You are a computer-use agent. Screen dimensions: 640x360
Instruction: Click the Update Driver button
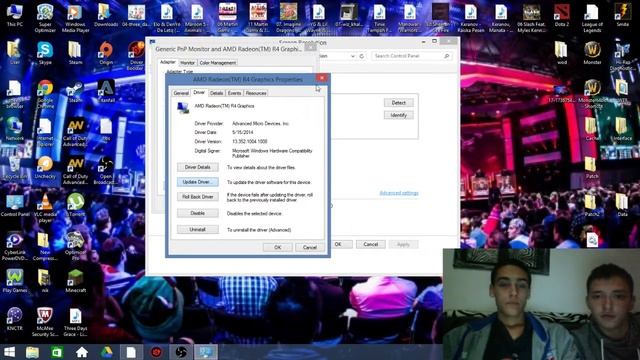click(198, 182)
